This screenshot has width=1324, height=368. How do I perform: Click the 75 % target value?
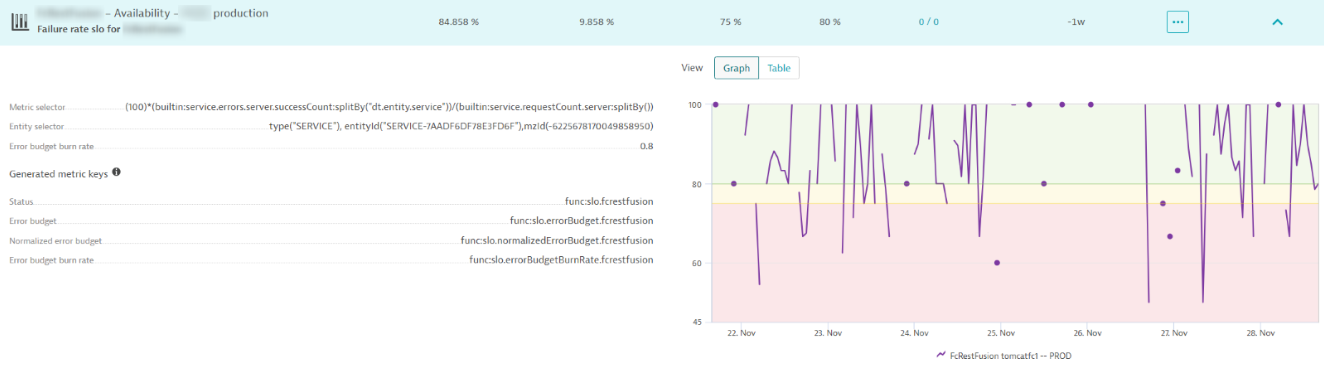tap(731, 22)
